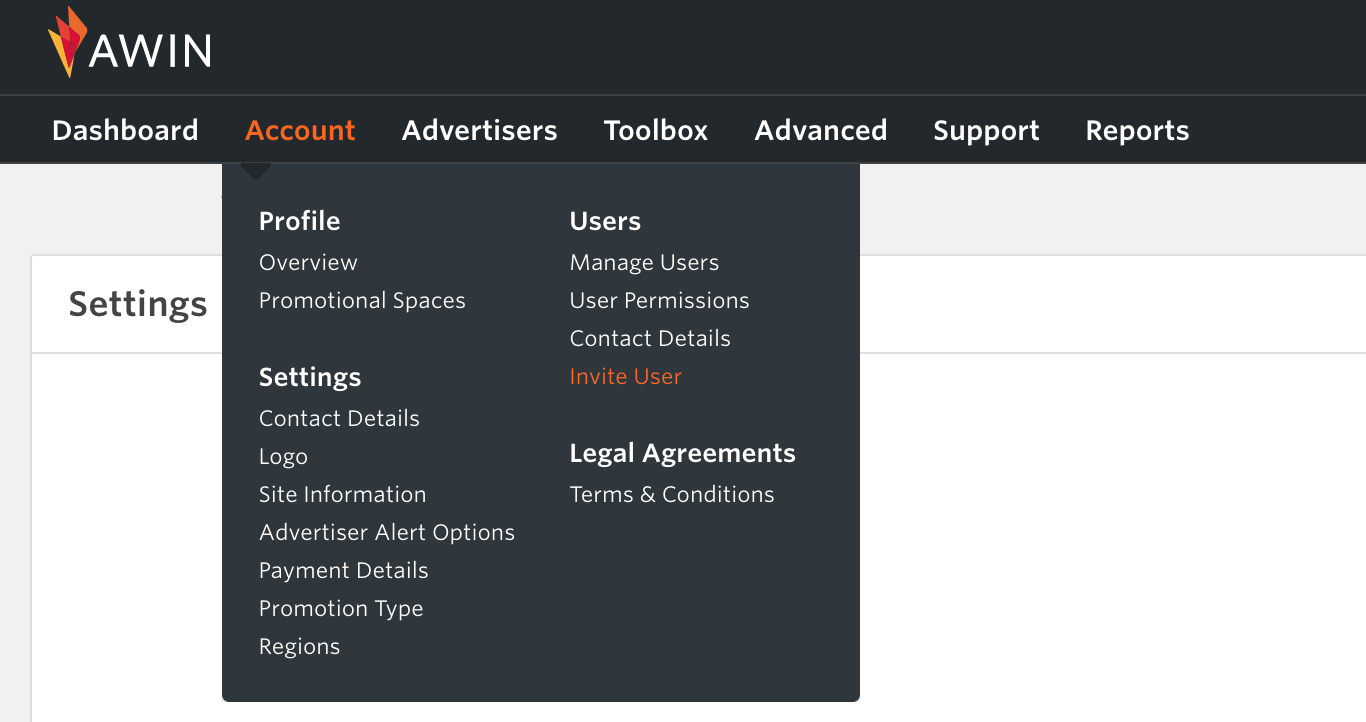Open Site Information settings
1366x722 pixels.
click(x=342, y=494)
